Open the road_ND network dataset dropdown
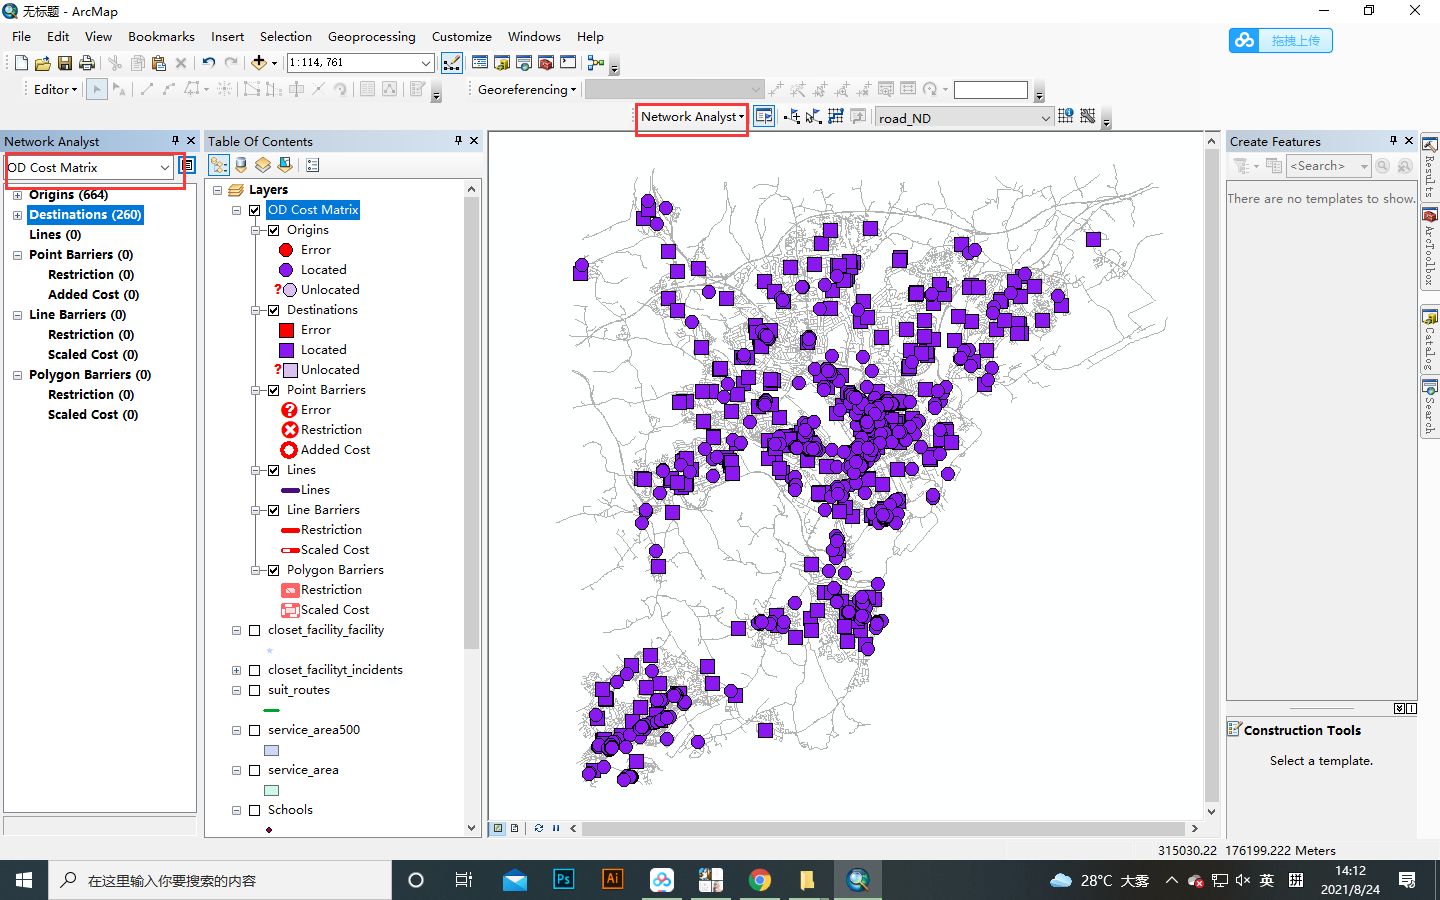Viewport: 1440px width, 900px height. point(1043,117)
